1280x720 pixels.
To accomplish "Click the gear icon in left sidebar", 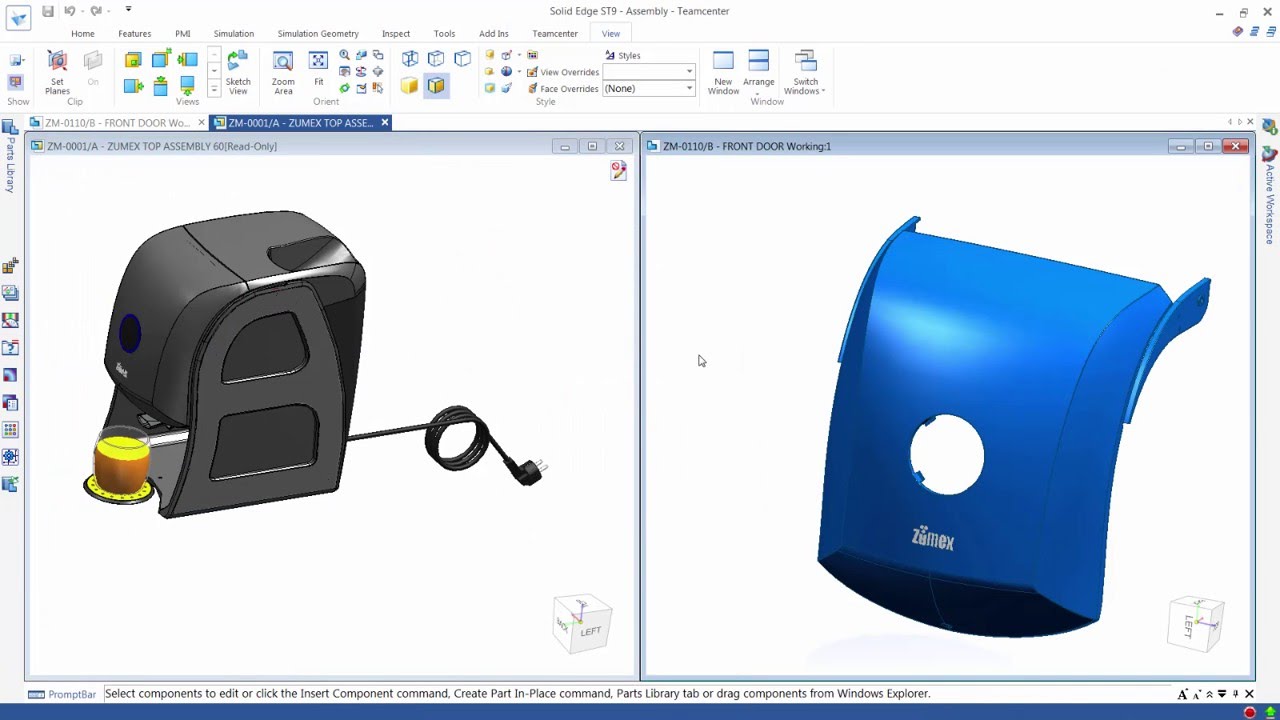I will pos(10,457).
